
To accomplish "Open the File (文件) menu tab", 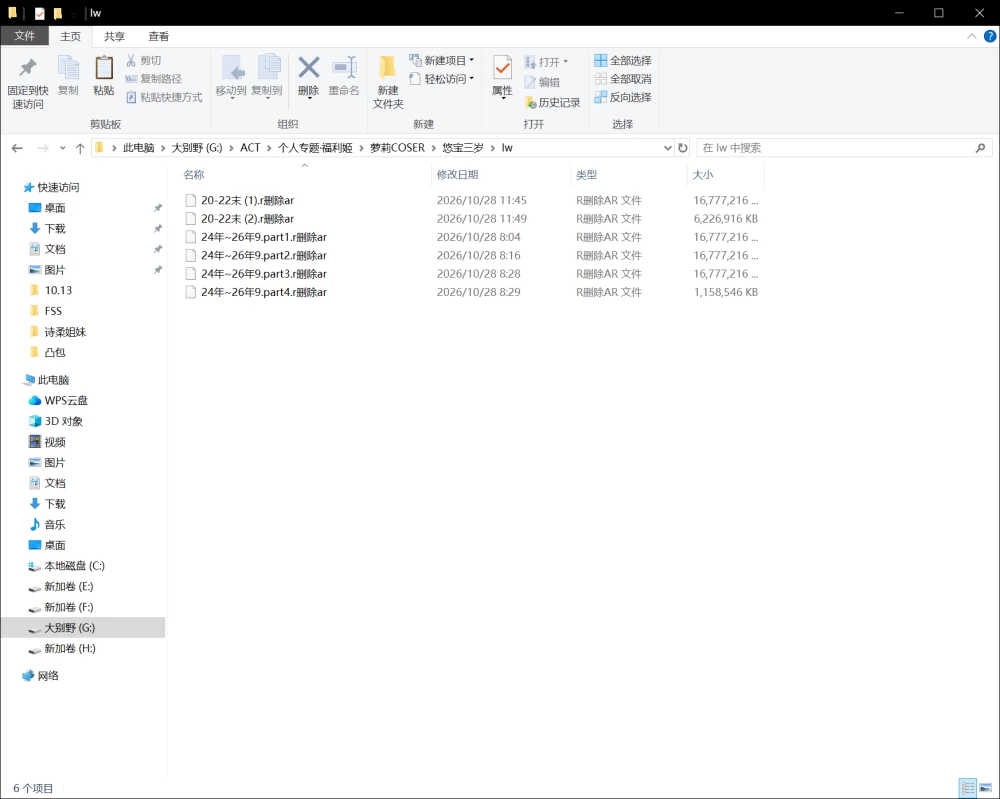I will click(24, 36).
